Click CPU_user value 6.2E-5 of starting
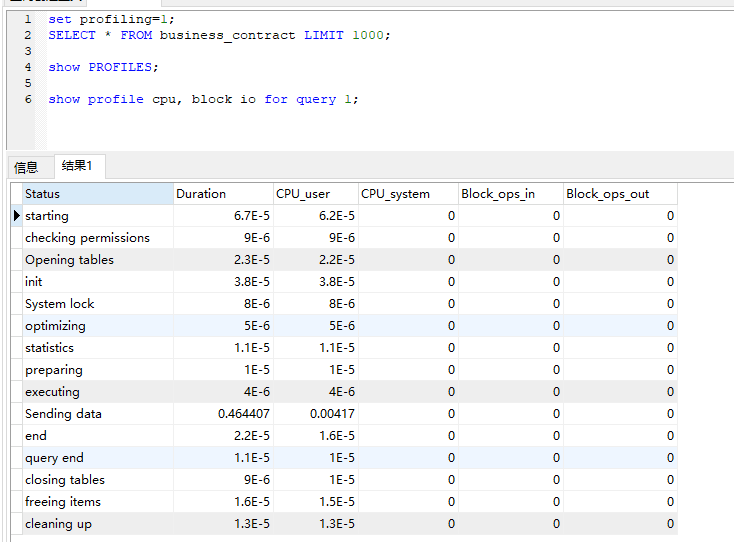Image resolution: width=734 pixels, height=542 pixels. click(x=337, y=216)
